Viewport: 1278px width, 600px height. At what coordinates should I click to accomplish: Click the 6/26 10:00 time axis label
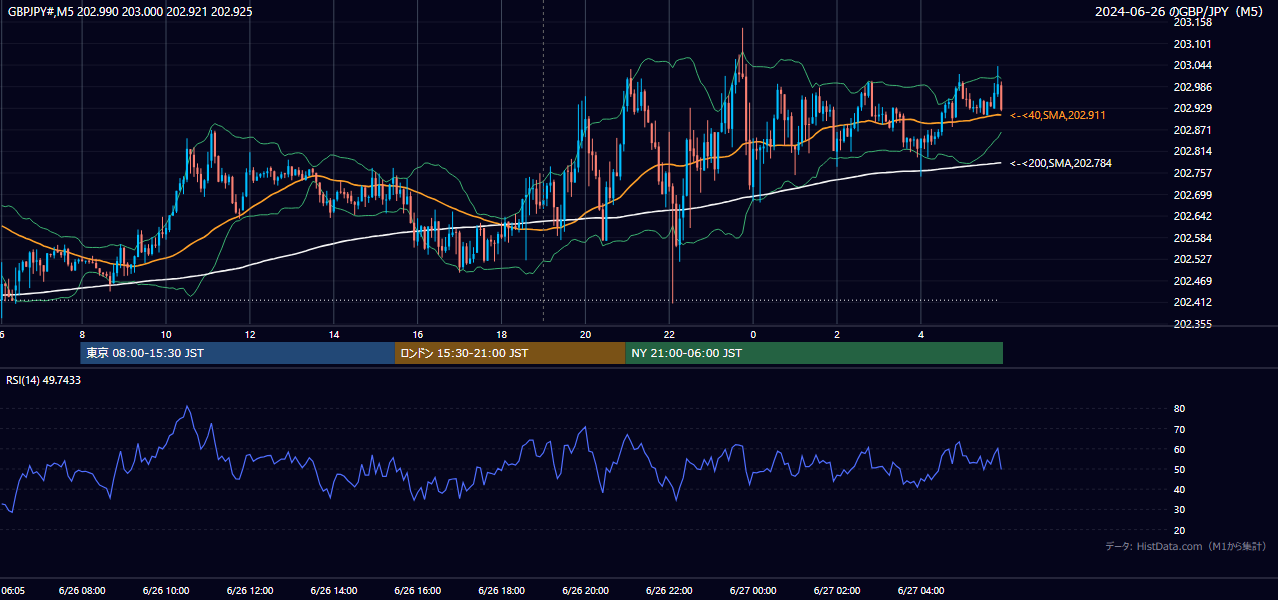pos(166,591)
